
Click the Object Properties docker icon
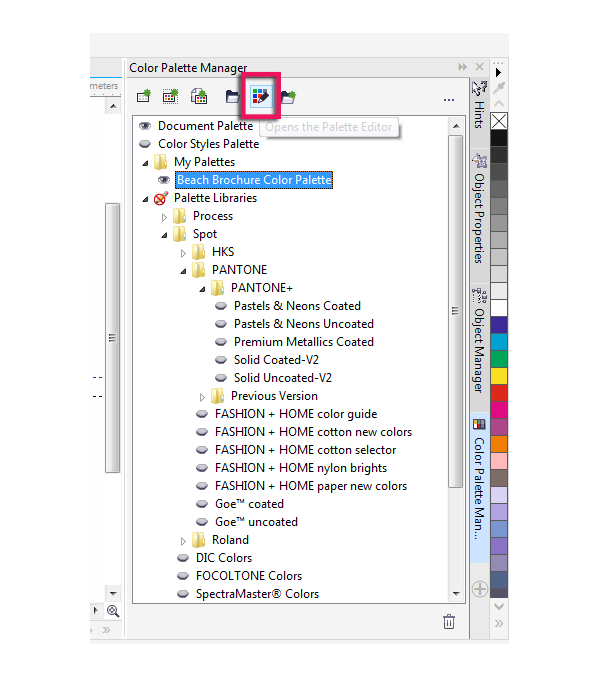pyautogui.click(x=479, y=161)
